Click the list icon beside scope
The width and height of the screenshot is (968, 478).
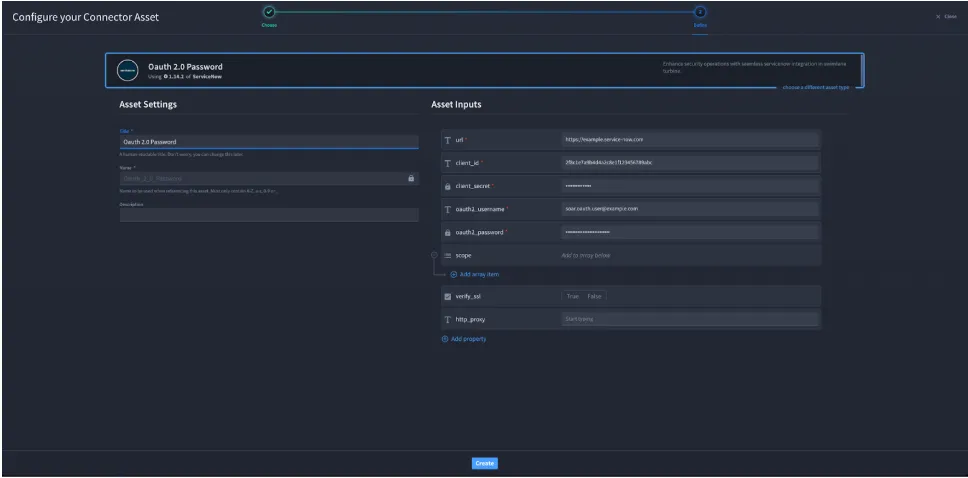pos(448,255)
